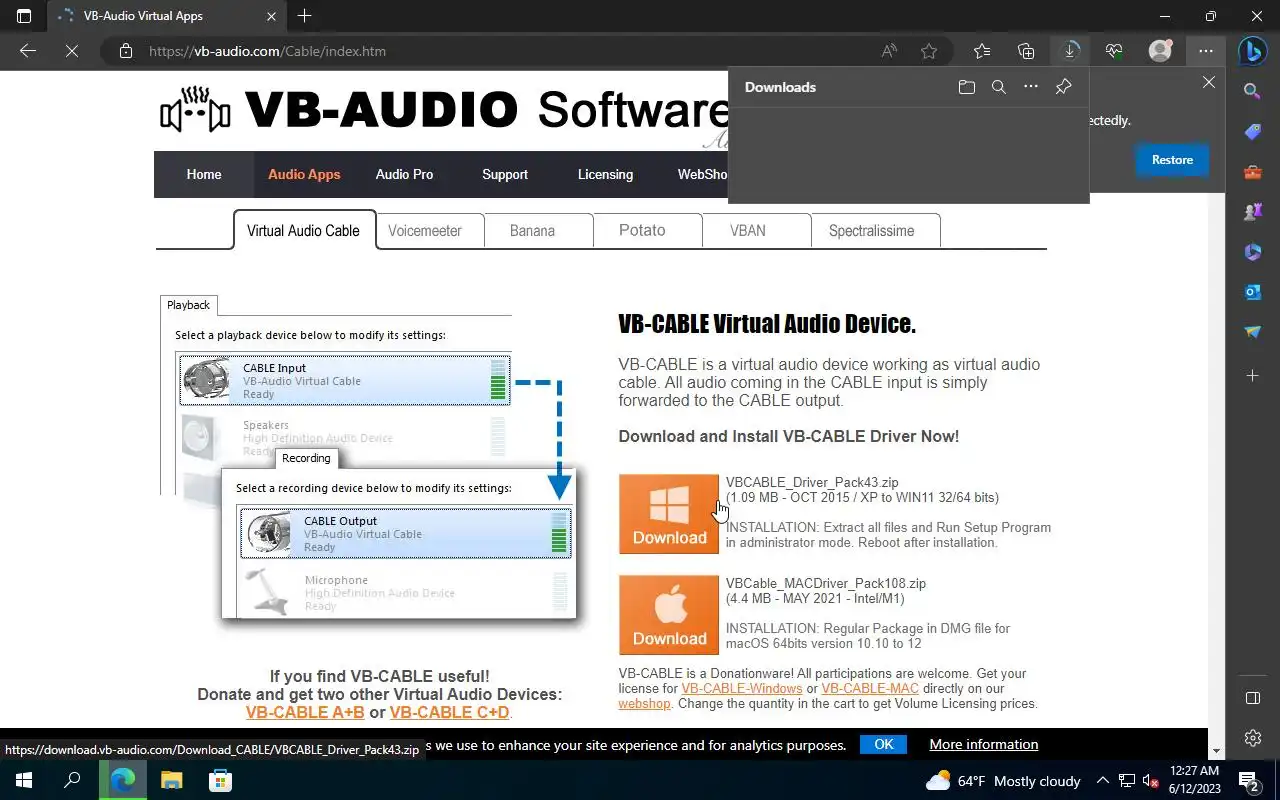
Task: Show hidden system tray icons
Action: [x=1103, y=780]
